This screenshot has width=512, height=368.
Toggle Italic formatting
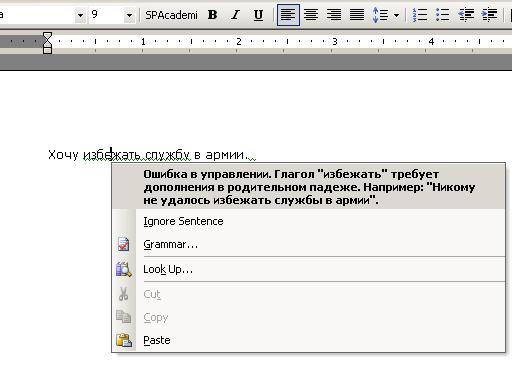235,15
